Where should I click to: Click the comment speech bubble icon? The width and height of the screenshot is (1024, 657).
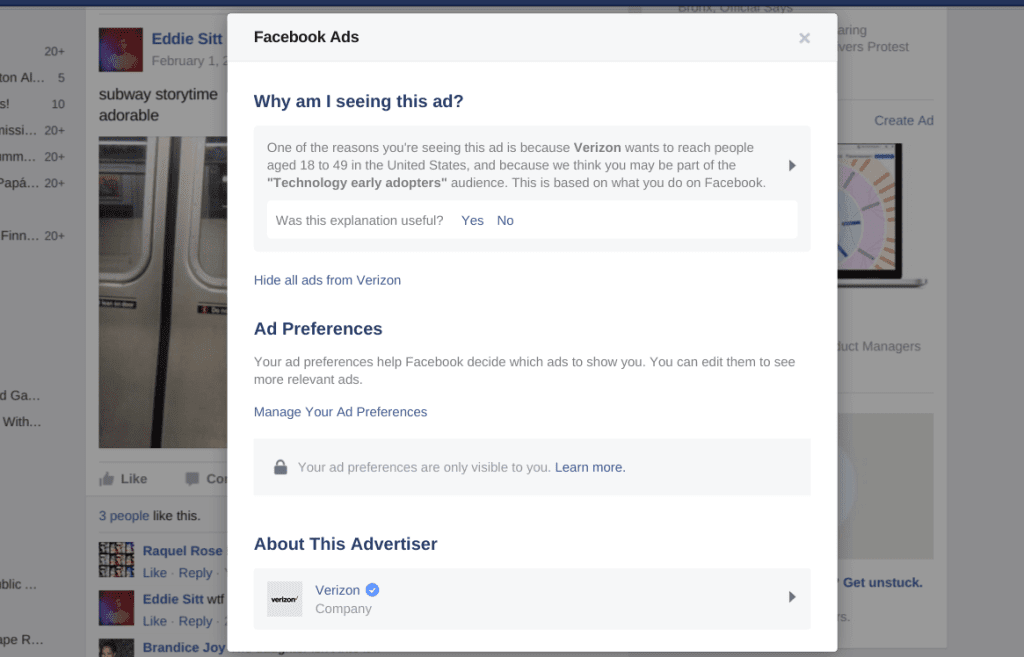[x=192, y=479]
